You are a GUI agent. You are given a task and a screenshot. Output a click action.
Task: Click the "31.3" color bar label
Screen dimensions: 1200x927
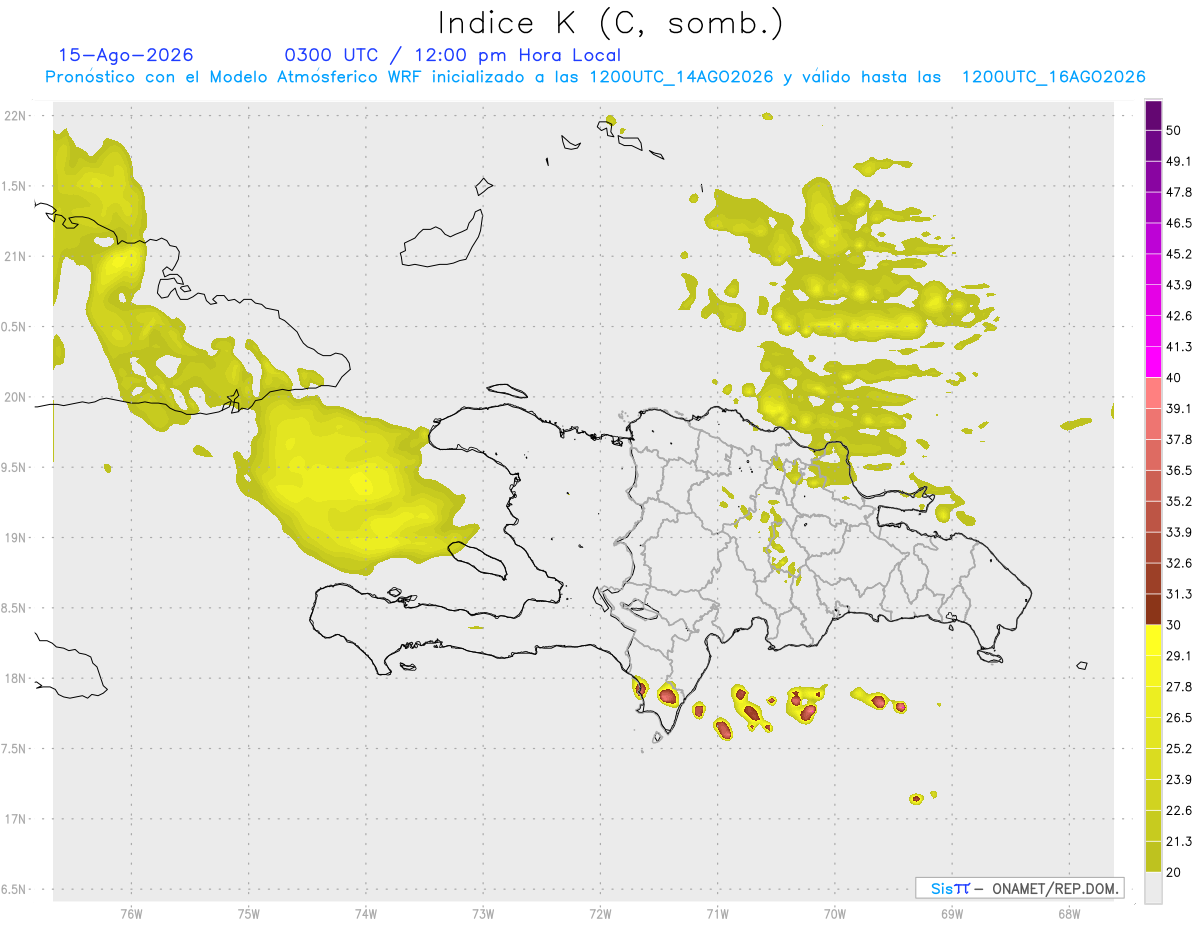tap(1179, 594)
